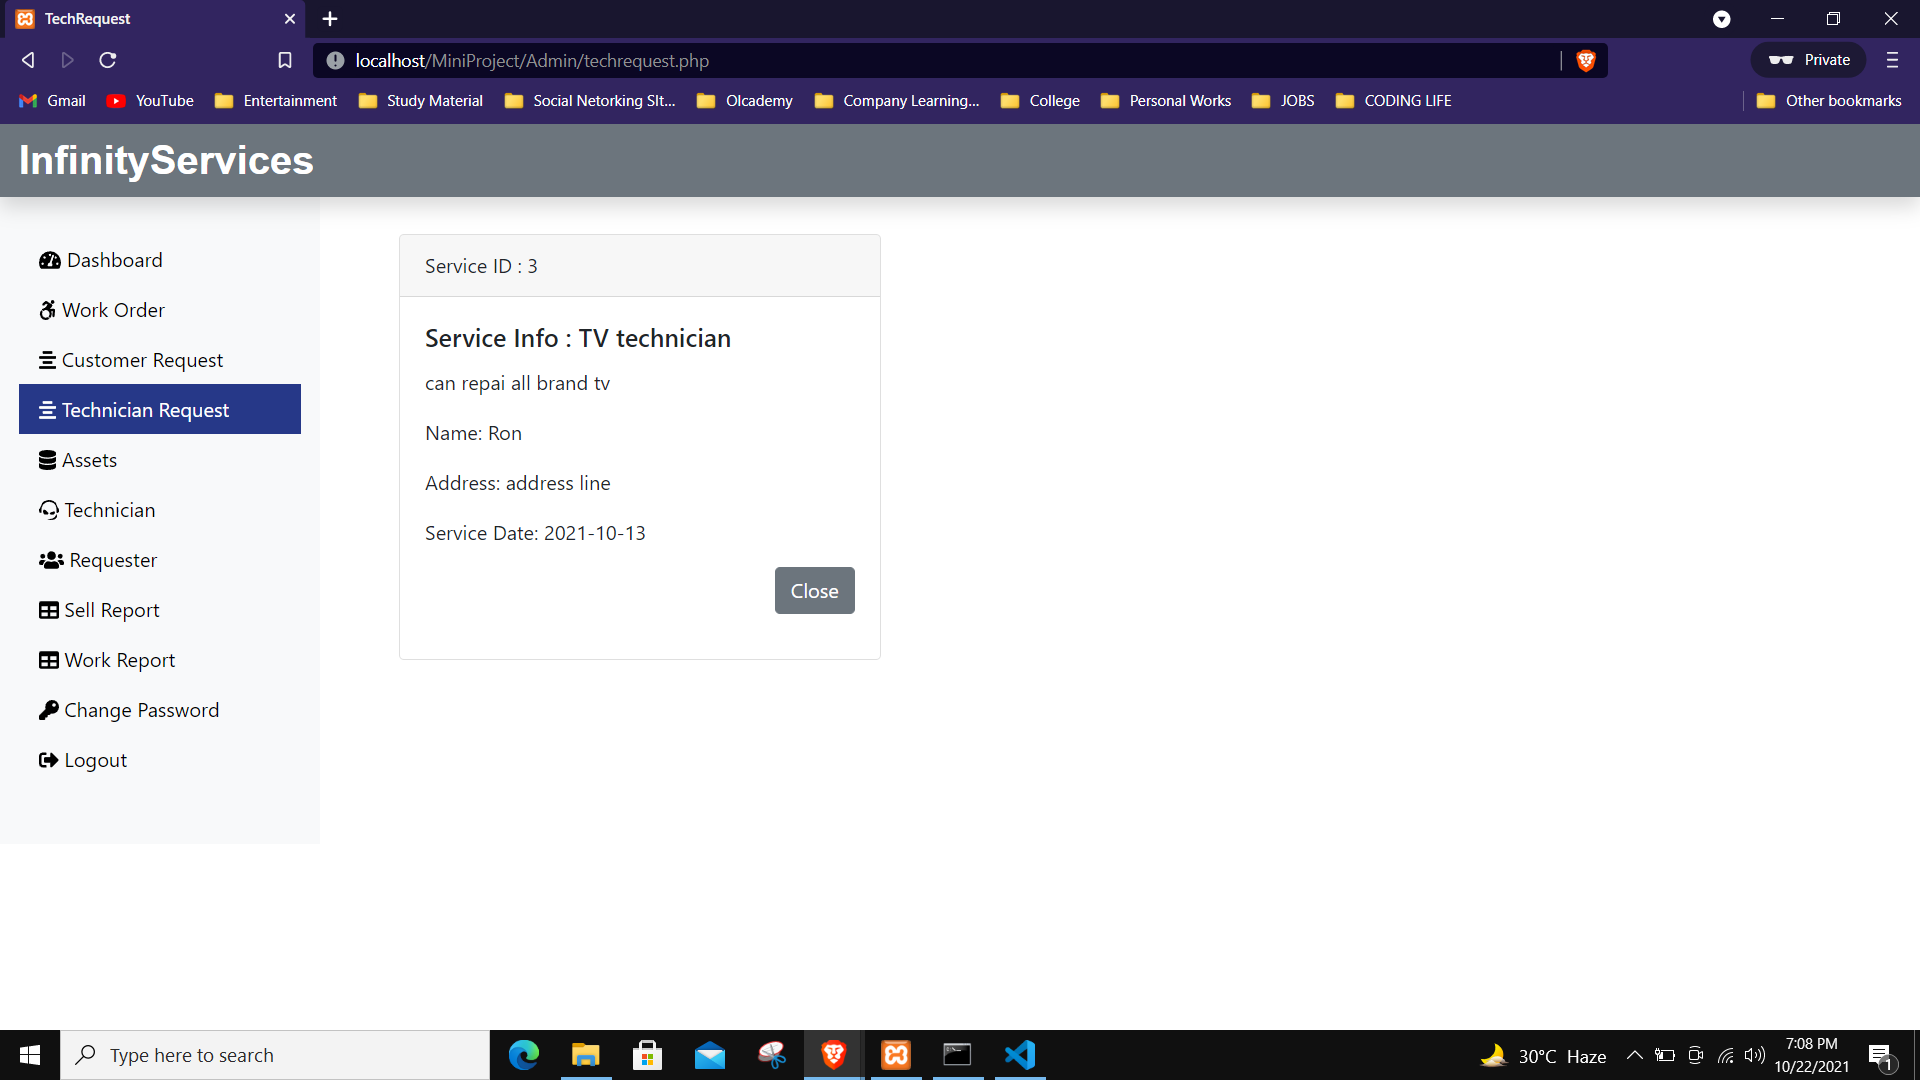Viewport: 1920px width, 1080px height.
Task: Open the Technician headset icon
Action: (x=49, y=510)
